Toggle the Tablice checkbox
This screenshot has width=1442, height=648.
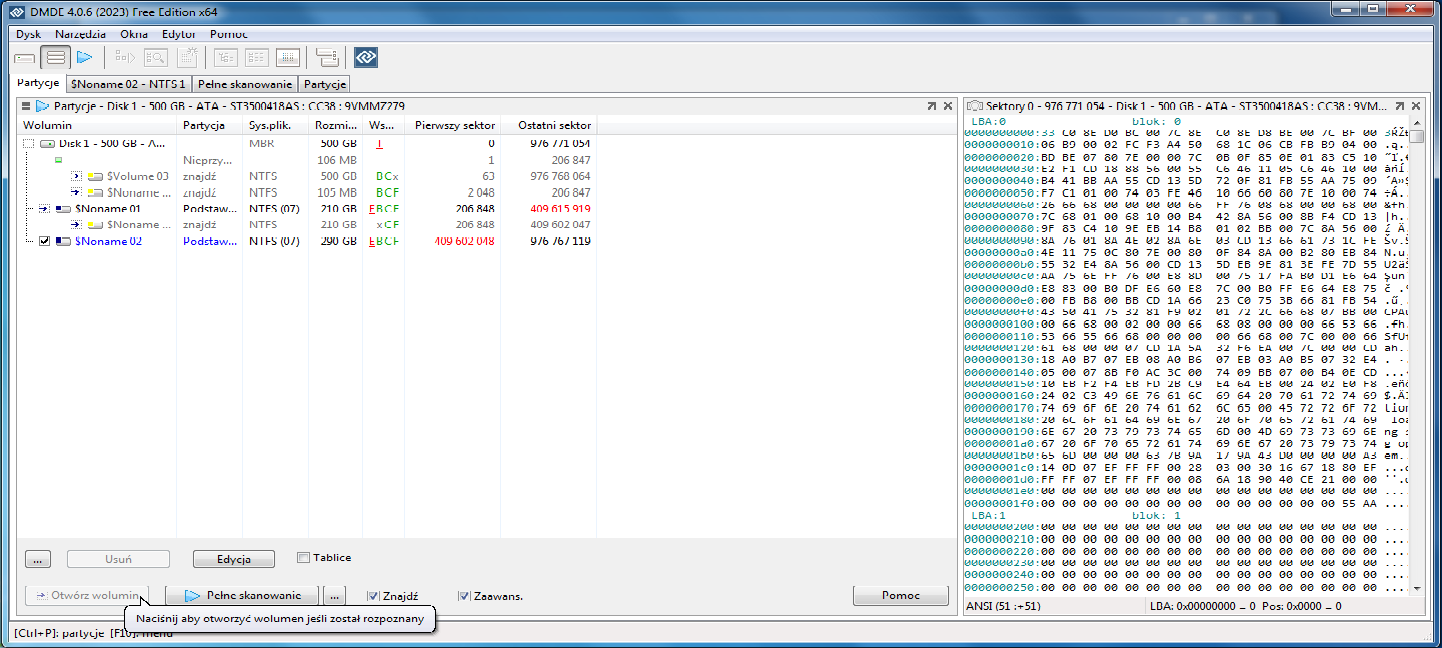[303, 558]
